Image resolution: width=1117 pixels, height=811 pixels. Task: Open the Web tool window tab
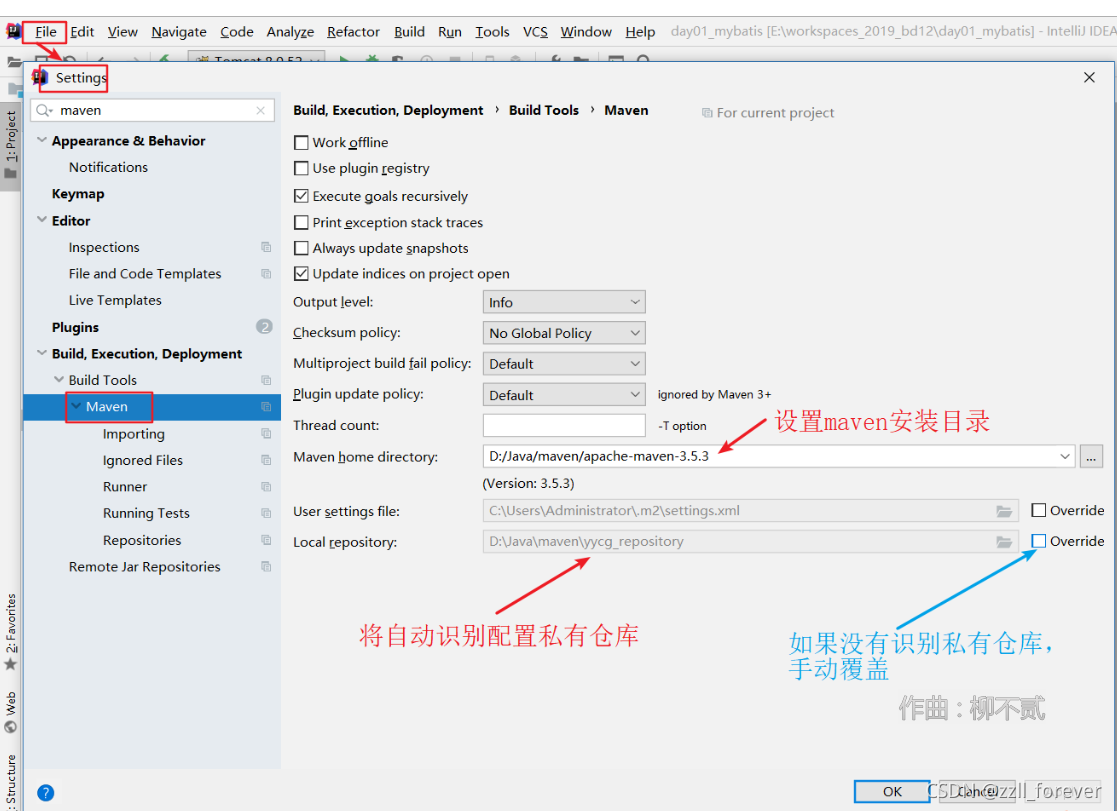pos(11,712)
